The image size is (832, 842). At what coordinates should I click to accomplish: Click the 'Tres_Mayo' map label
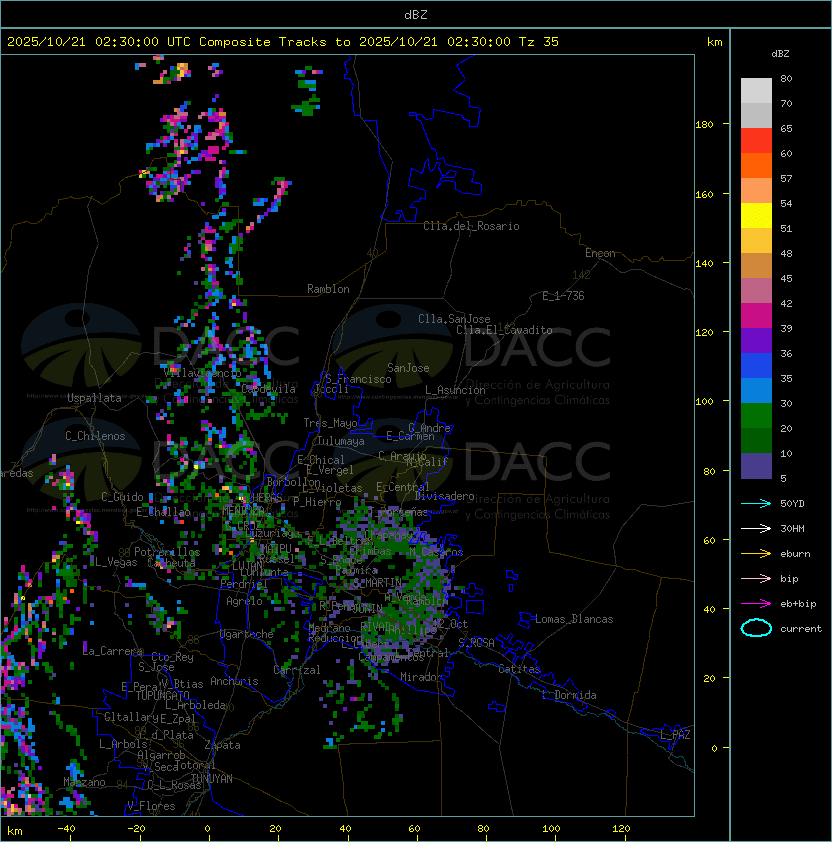(x=330, y=423)
